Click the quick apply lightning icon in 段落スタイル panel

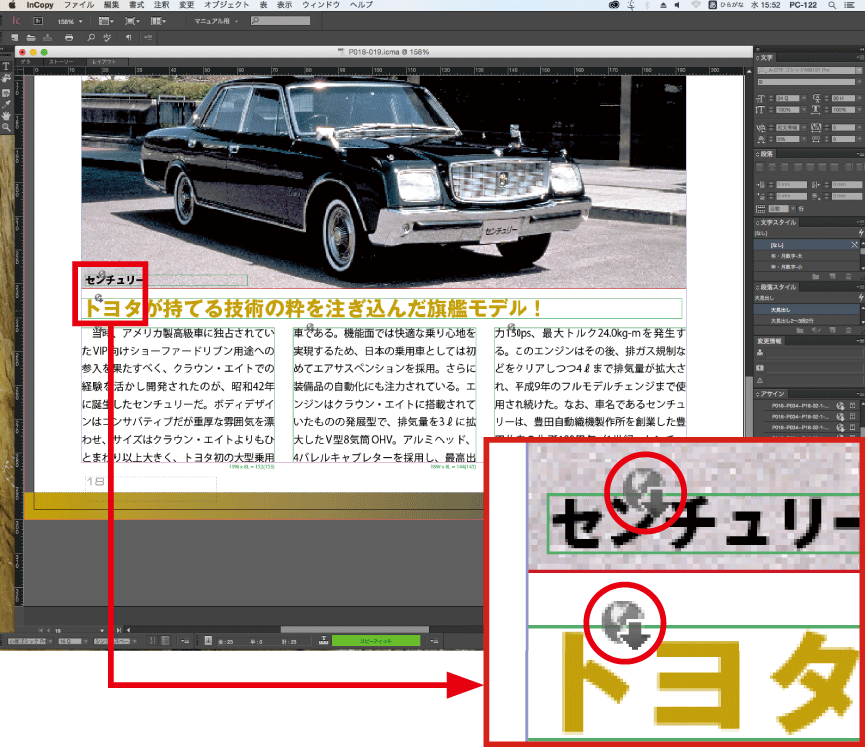coord(861,297)
